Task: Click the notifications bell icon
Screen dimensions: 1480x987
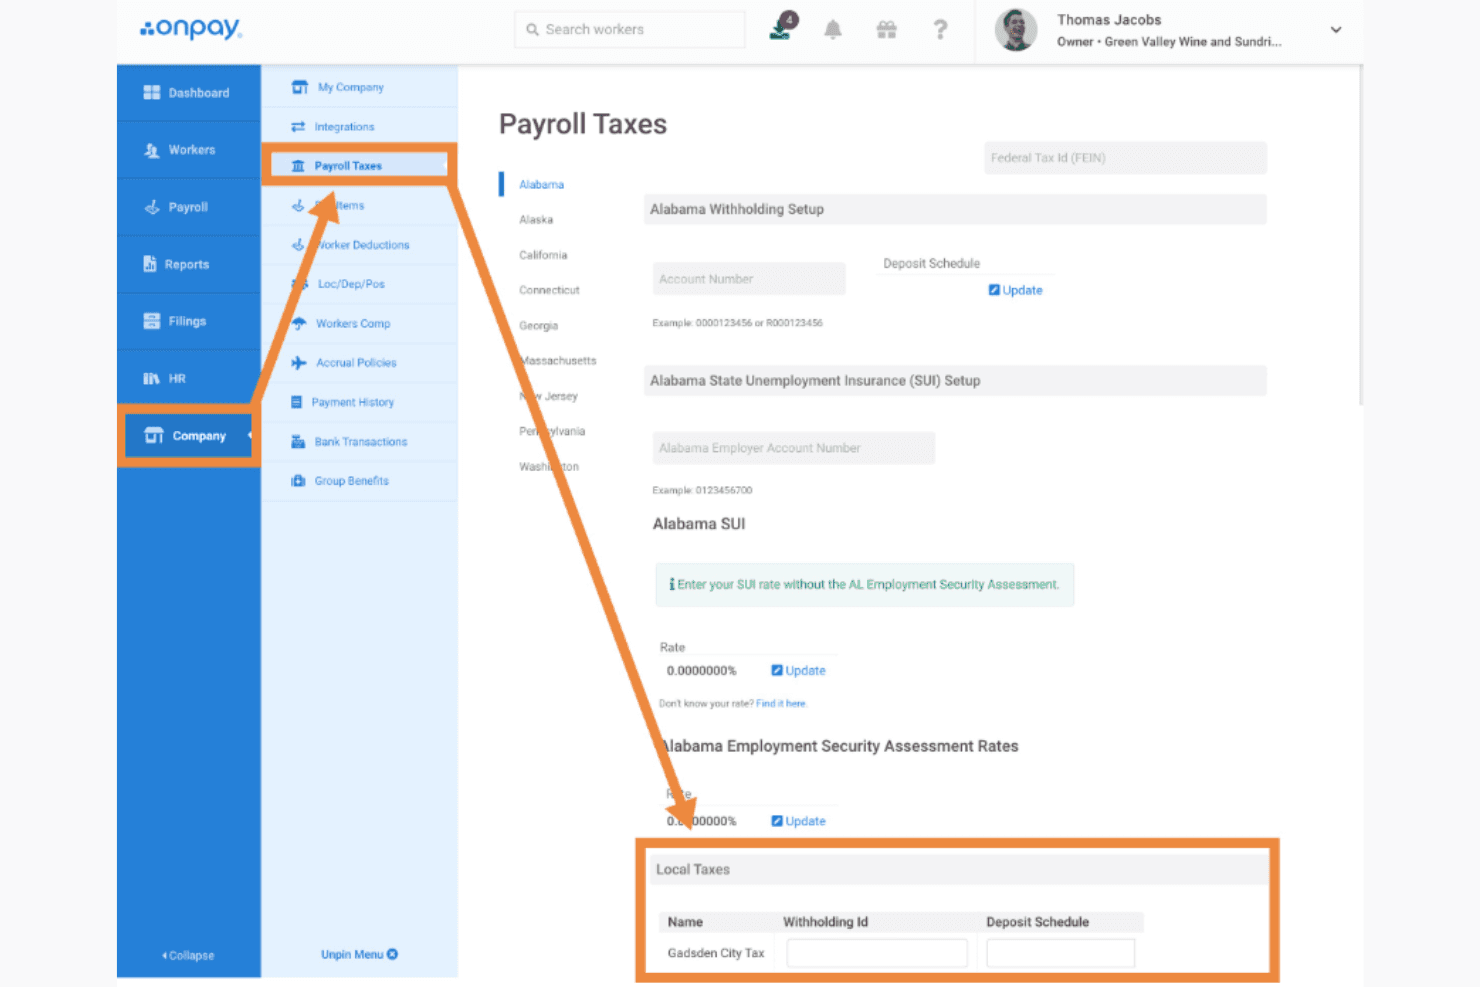Action: (832, 30)
